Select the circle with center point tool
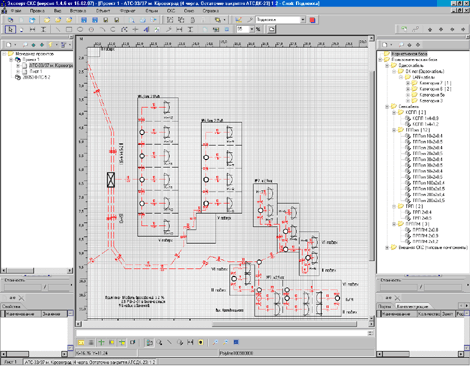Screen dimensions: 470x367 click(91, 30)
